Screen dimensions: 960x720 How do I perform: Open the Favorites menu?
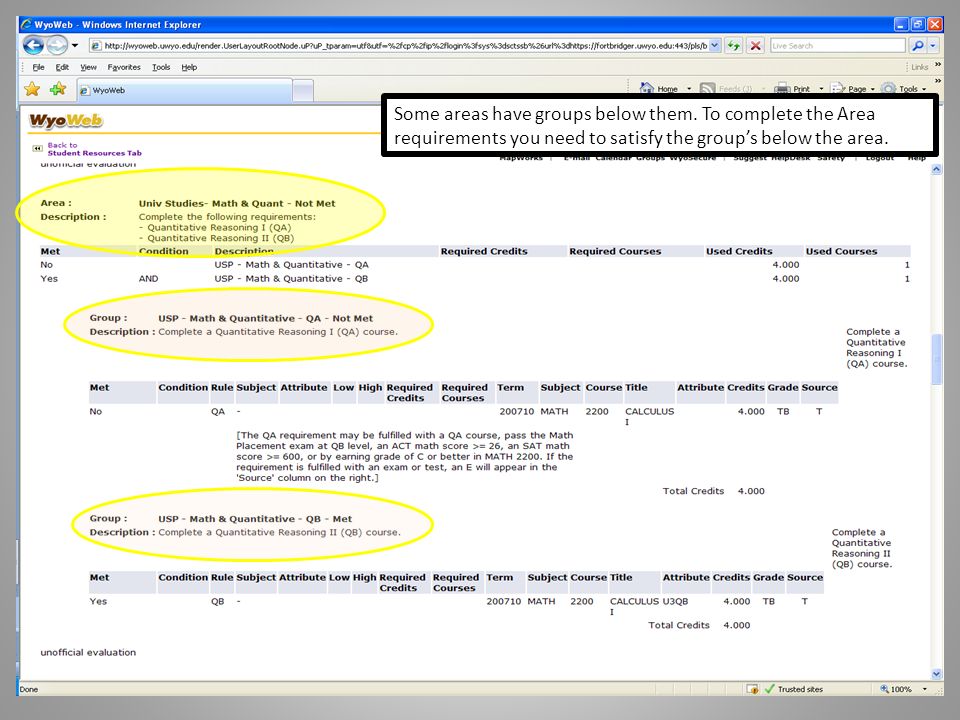tap(124, 67)
